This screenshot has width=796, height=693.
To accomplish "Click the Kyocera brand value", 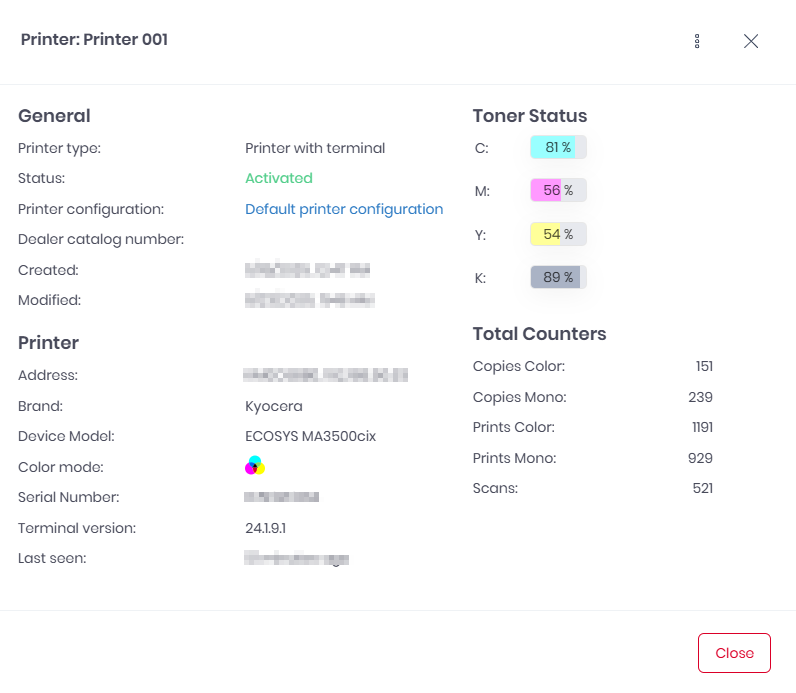I will (274, 406).
